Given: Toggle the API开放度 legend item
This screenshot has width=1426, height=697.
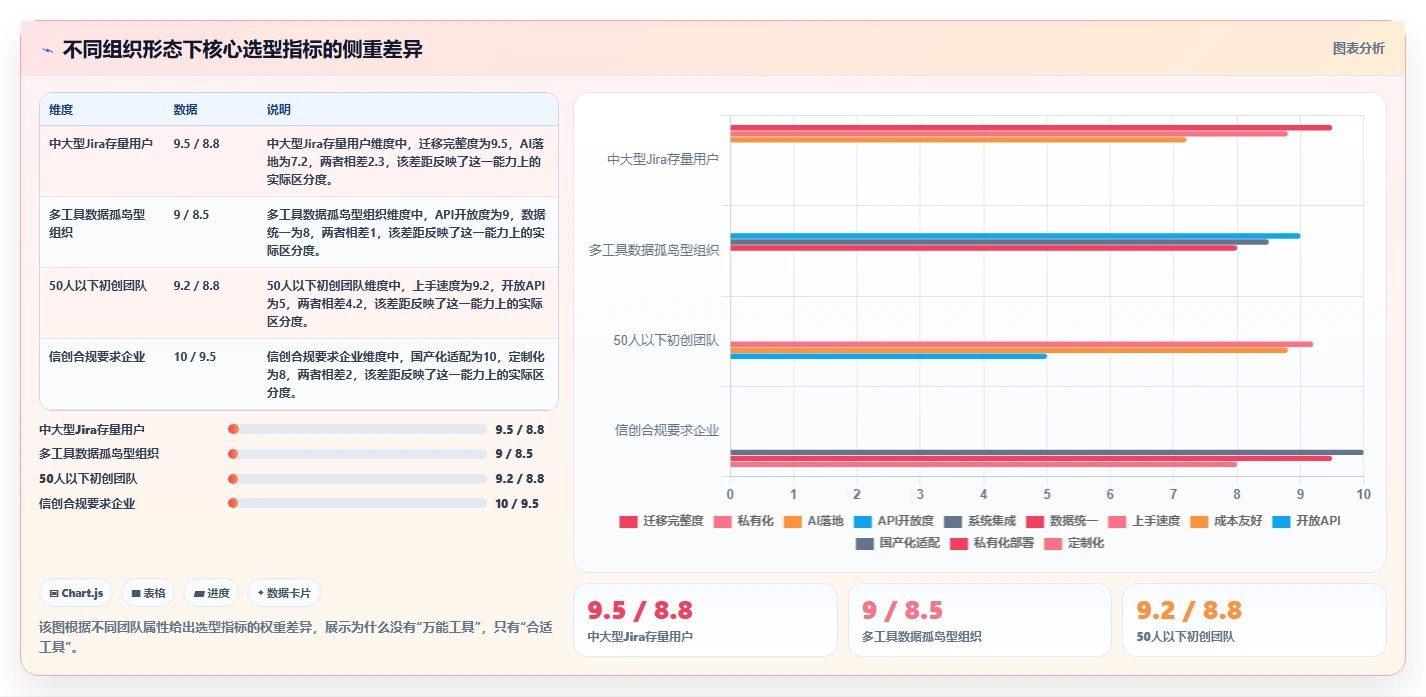Looking at the screenshot, I should (x=894, y=521).
